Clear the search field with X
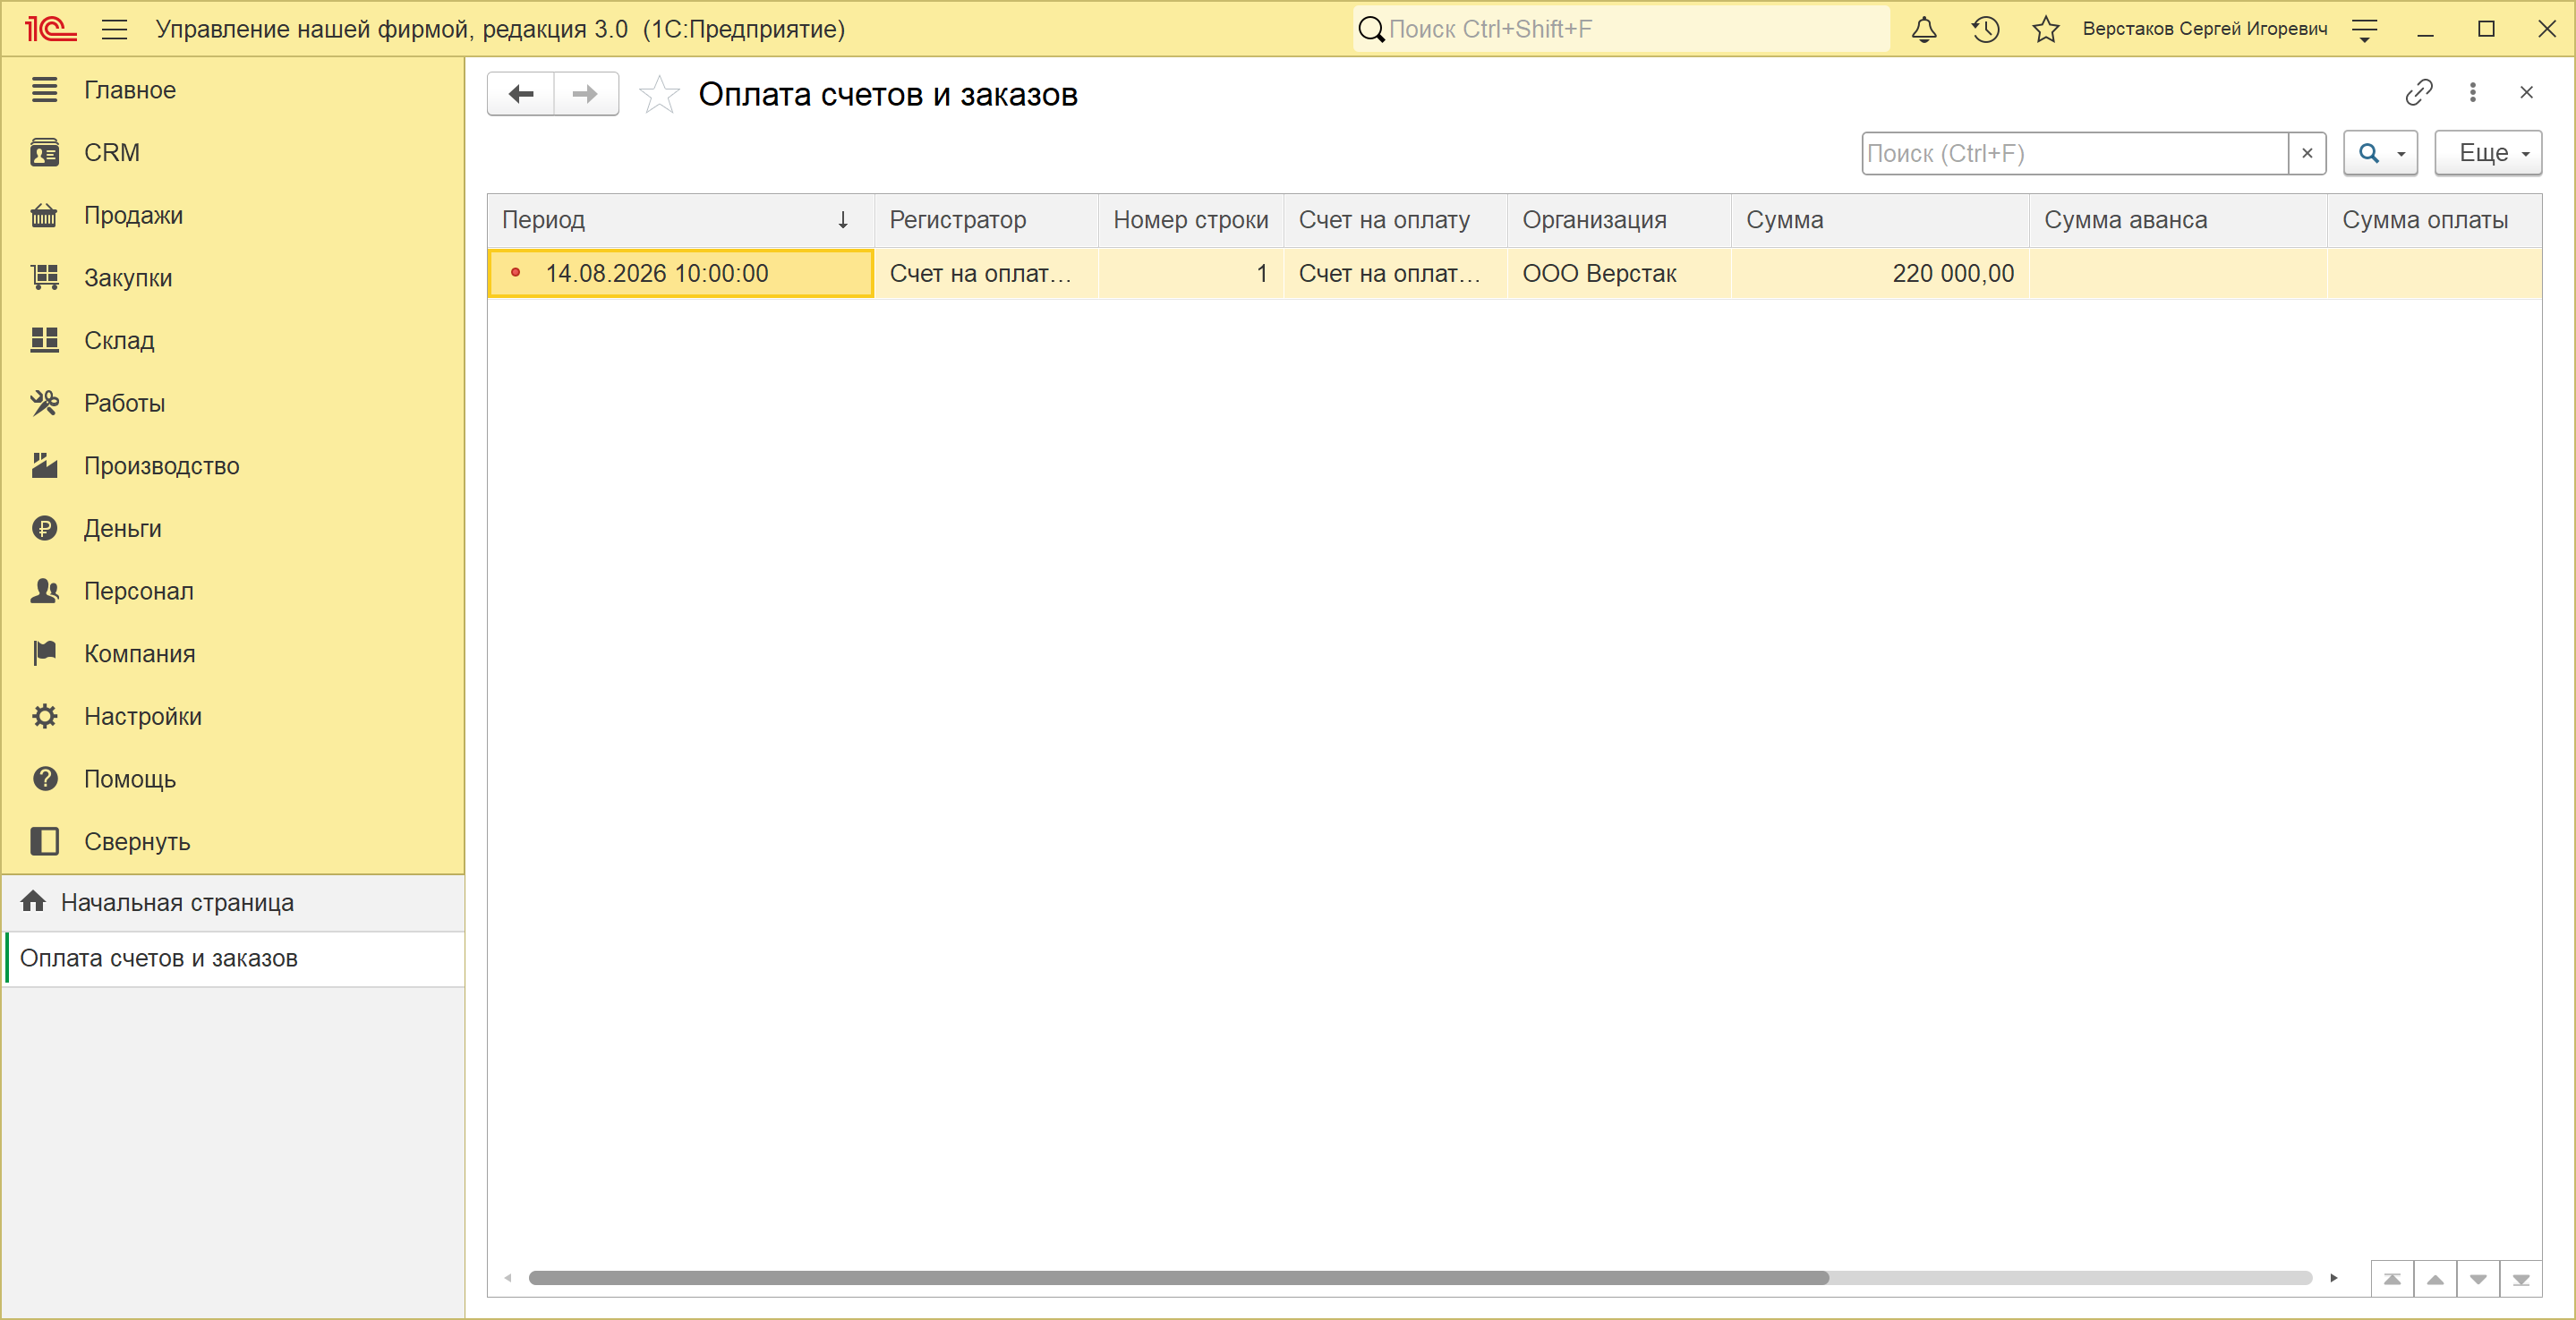 (x=2307, y=153)
